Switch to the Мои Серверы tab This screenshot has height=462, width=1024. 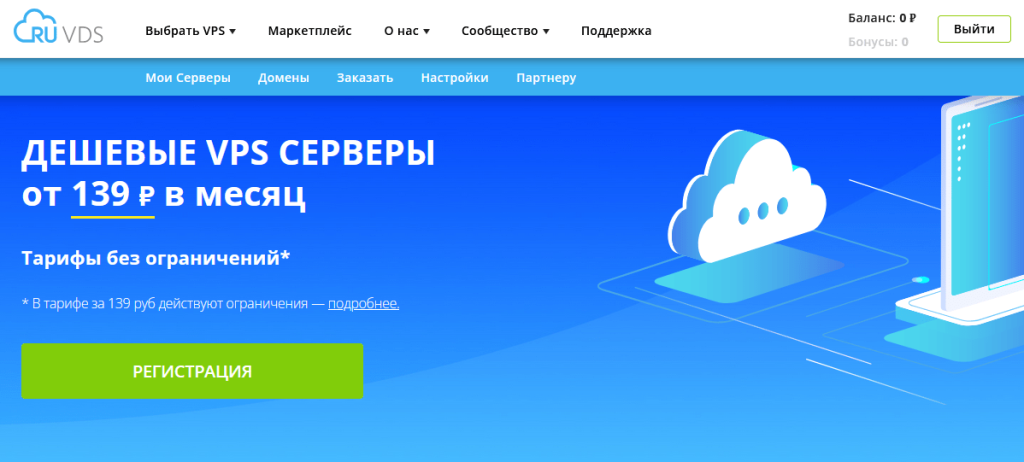pos(188,78)
